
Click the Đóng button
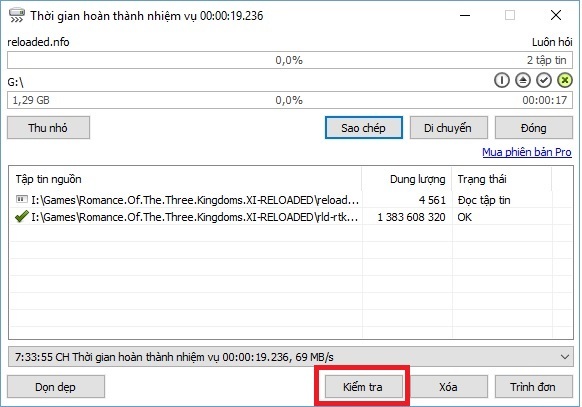click(x=534, y=128)
